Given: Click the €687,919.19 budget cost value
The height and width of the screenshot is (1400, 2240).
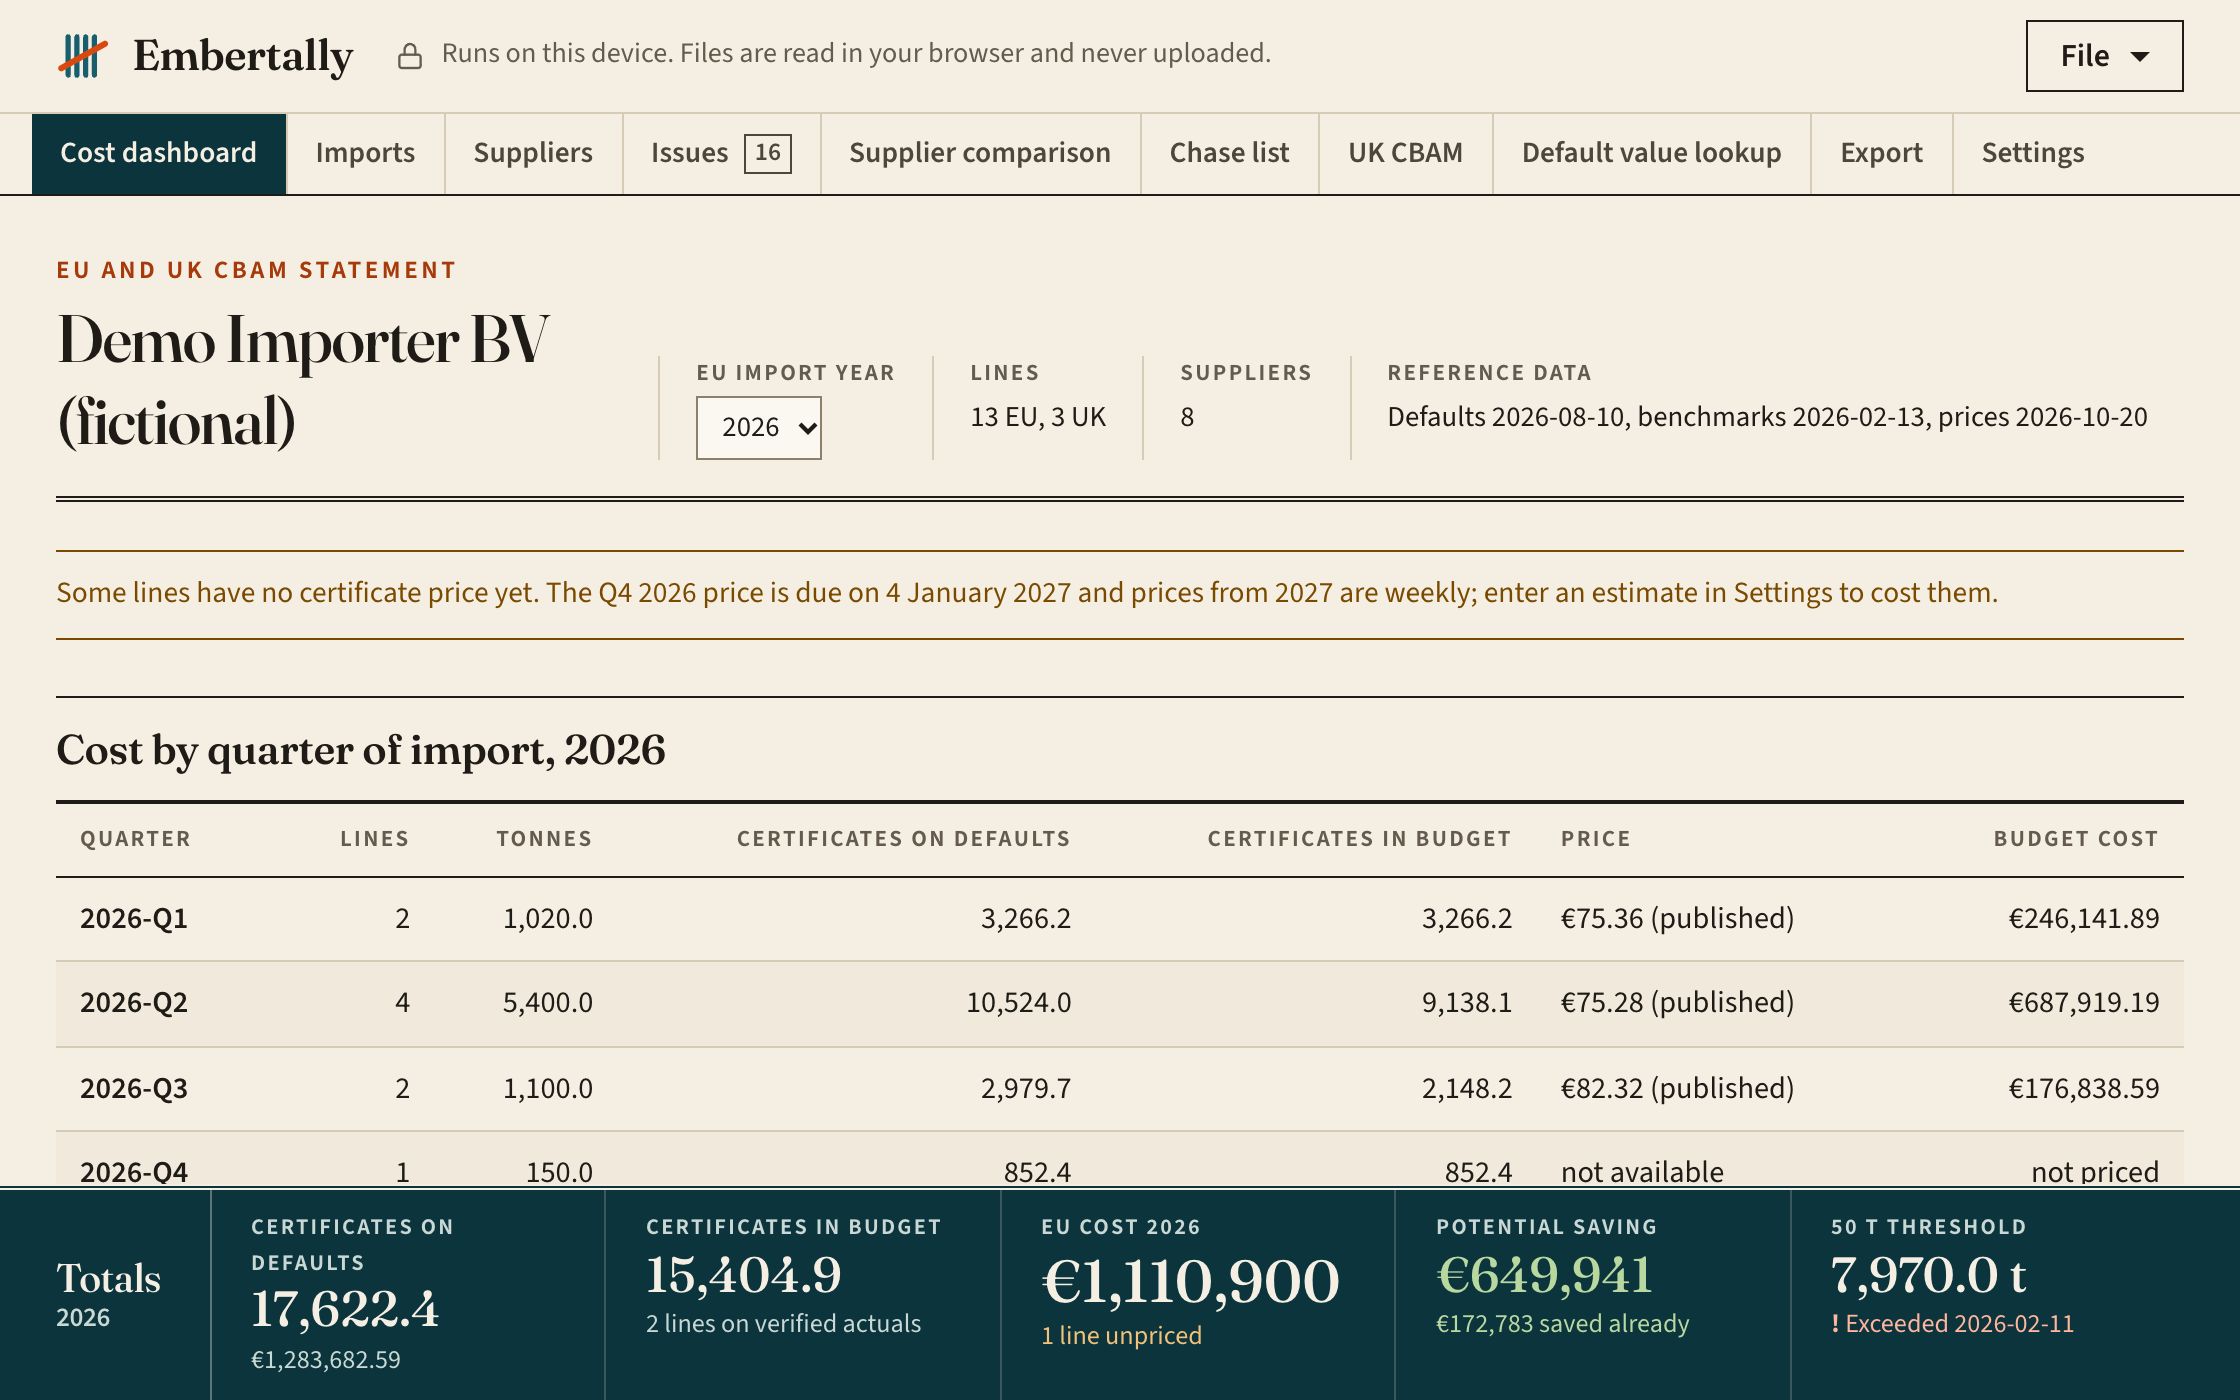Looking at the screenshot, I should [x=2084, y=1003].
